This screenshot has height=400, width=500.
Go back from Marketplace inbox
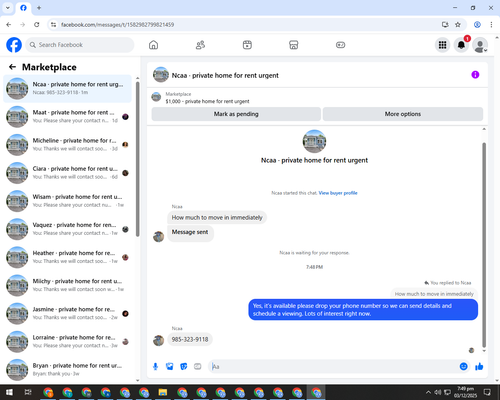[12, 67]
